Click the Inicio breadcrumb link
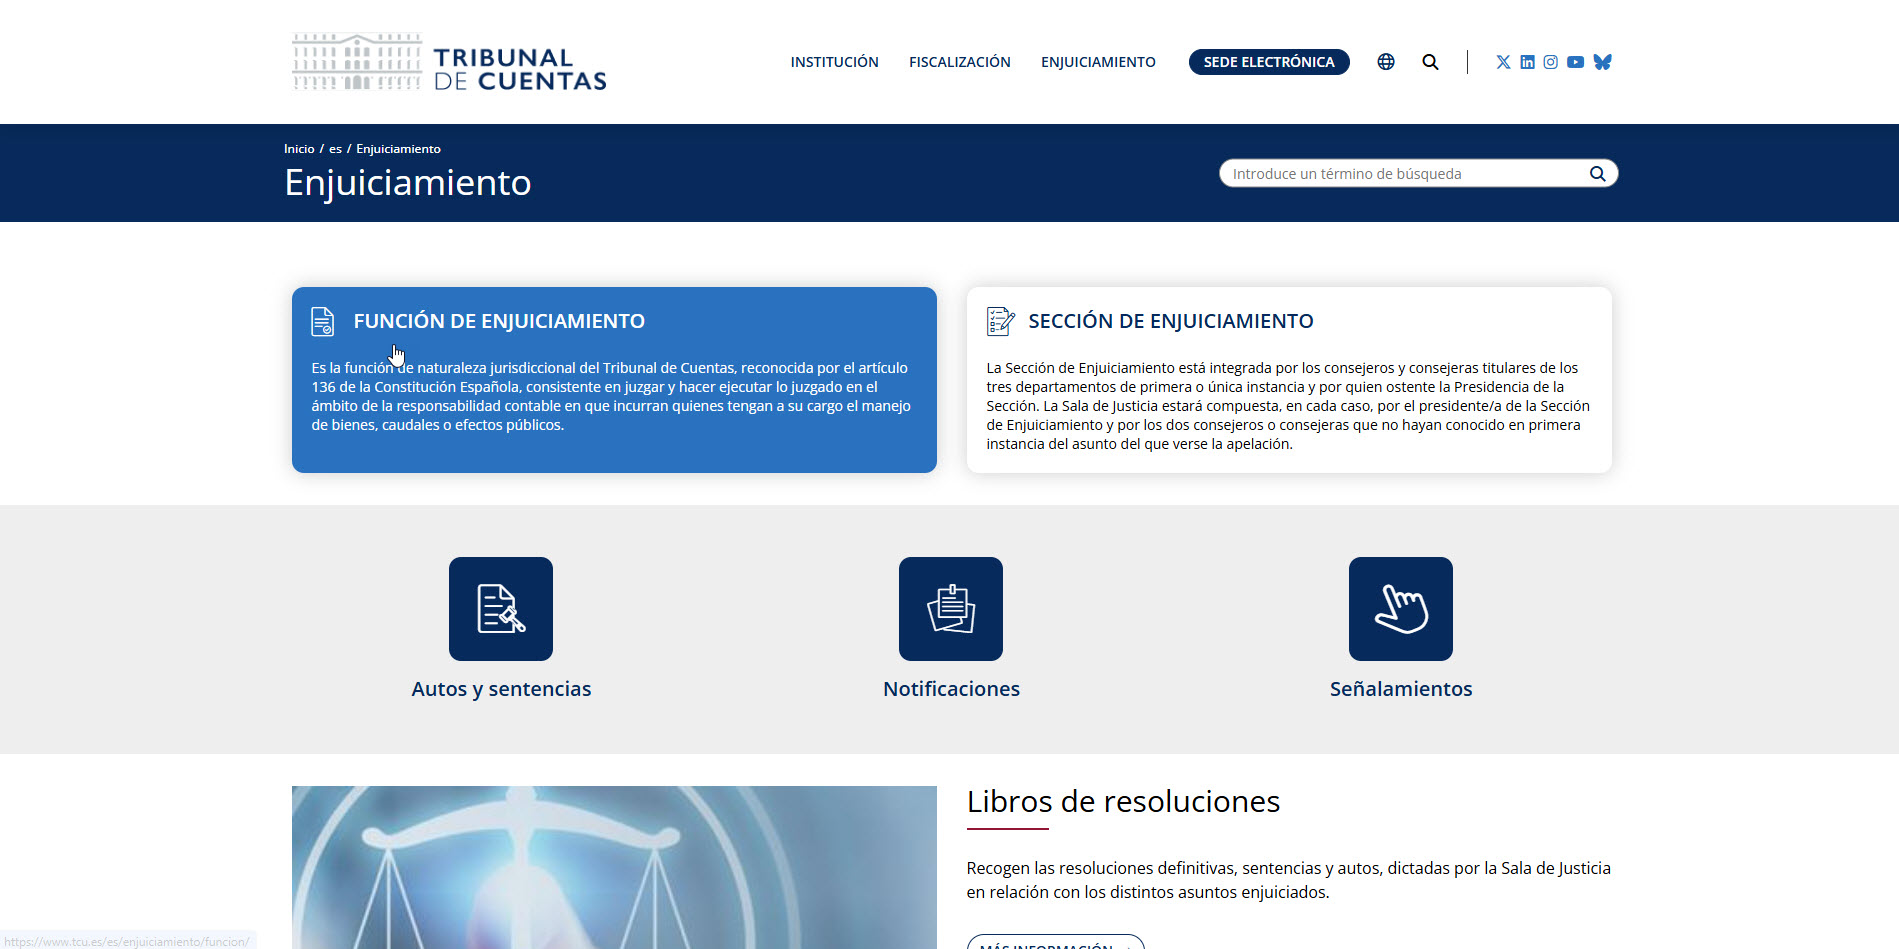 coord(299,149)
